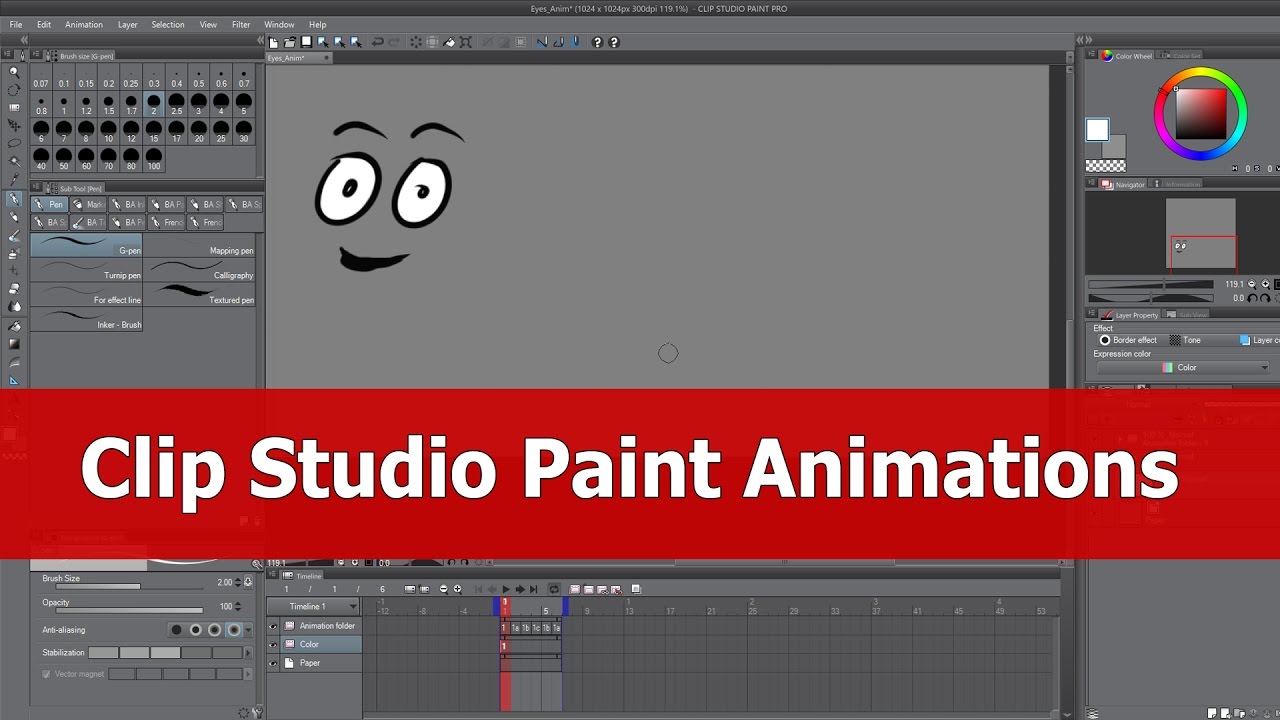The image size is (1280, 720).
Task: Select the Calligraphy sub tool
Action: click(199, 270)
